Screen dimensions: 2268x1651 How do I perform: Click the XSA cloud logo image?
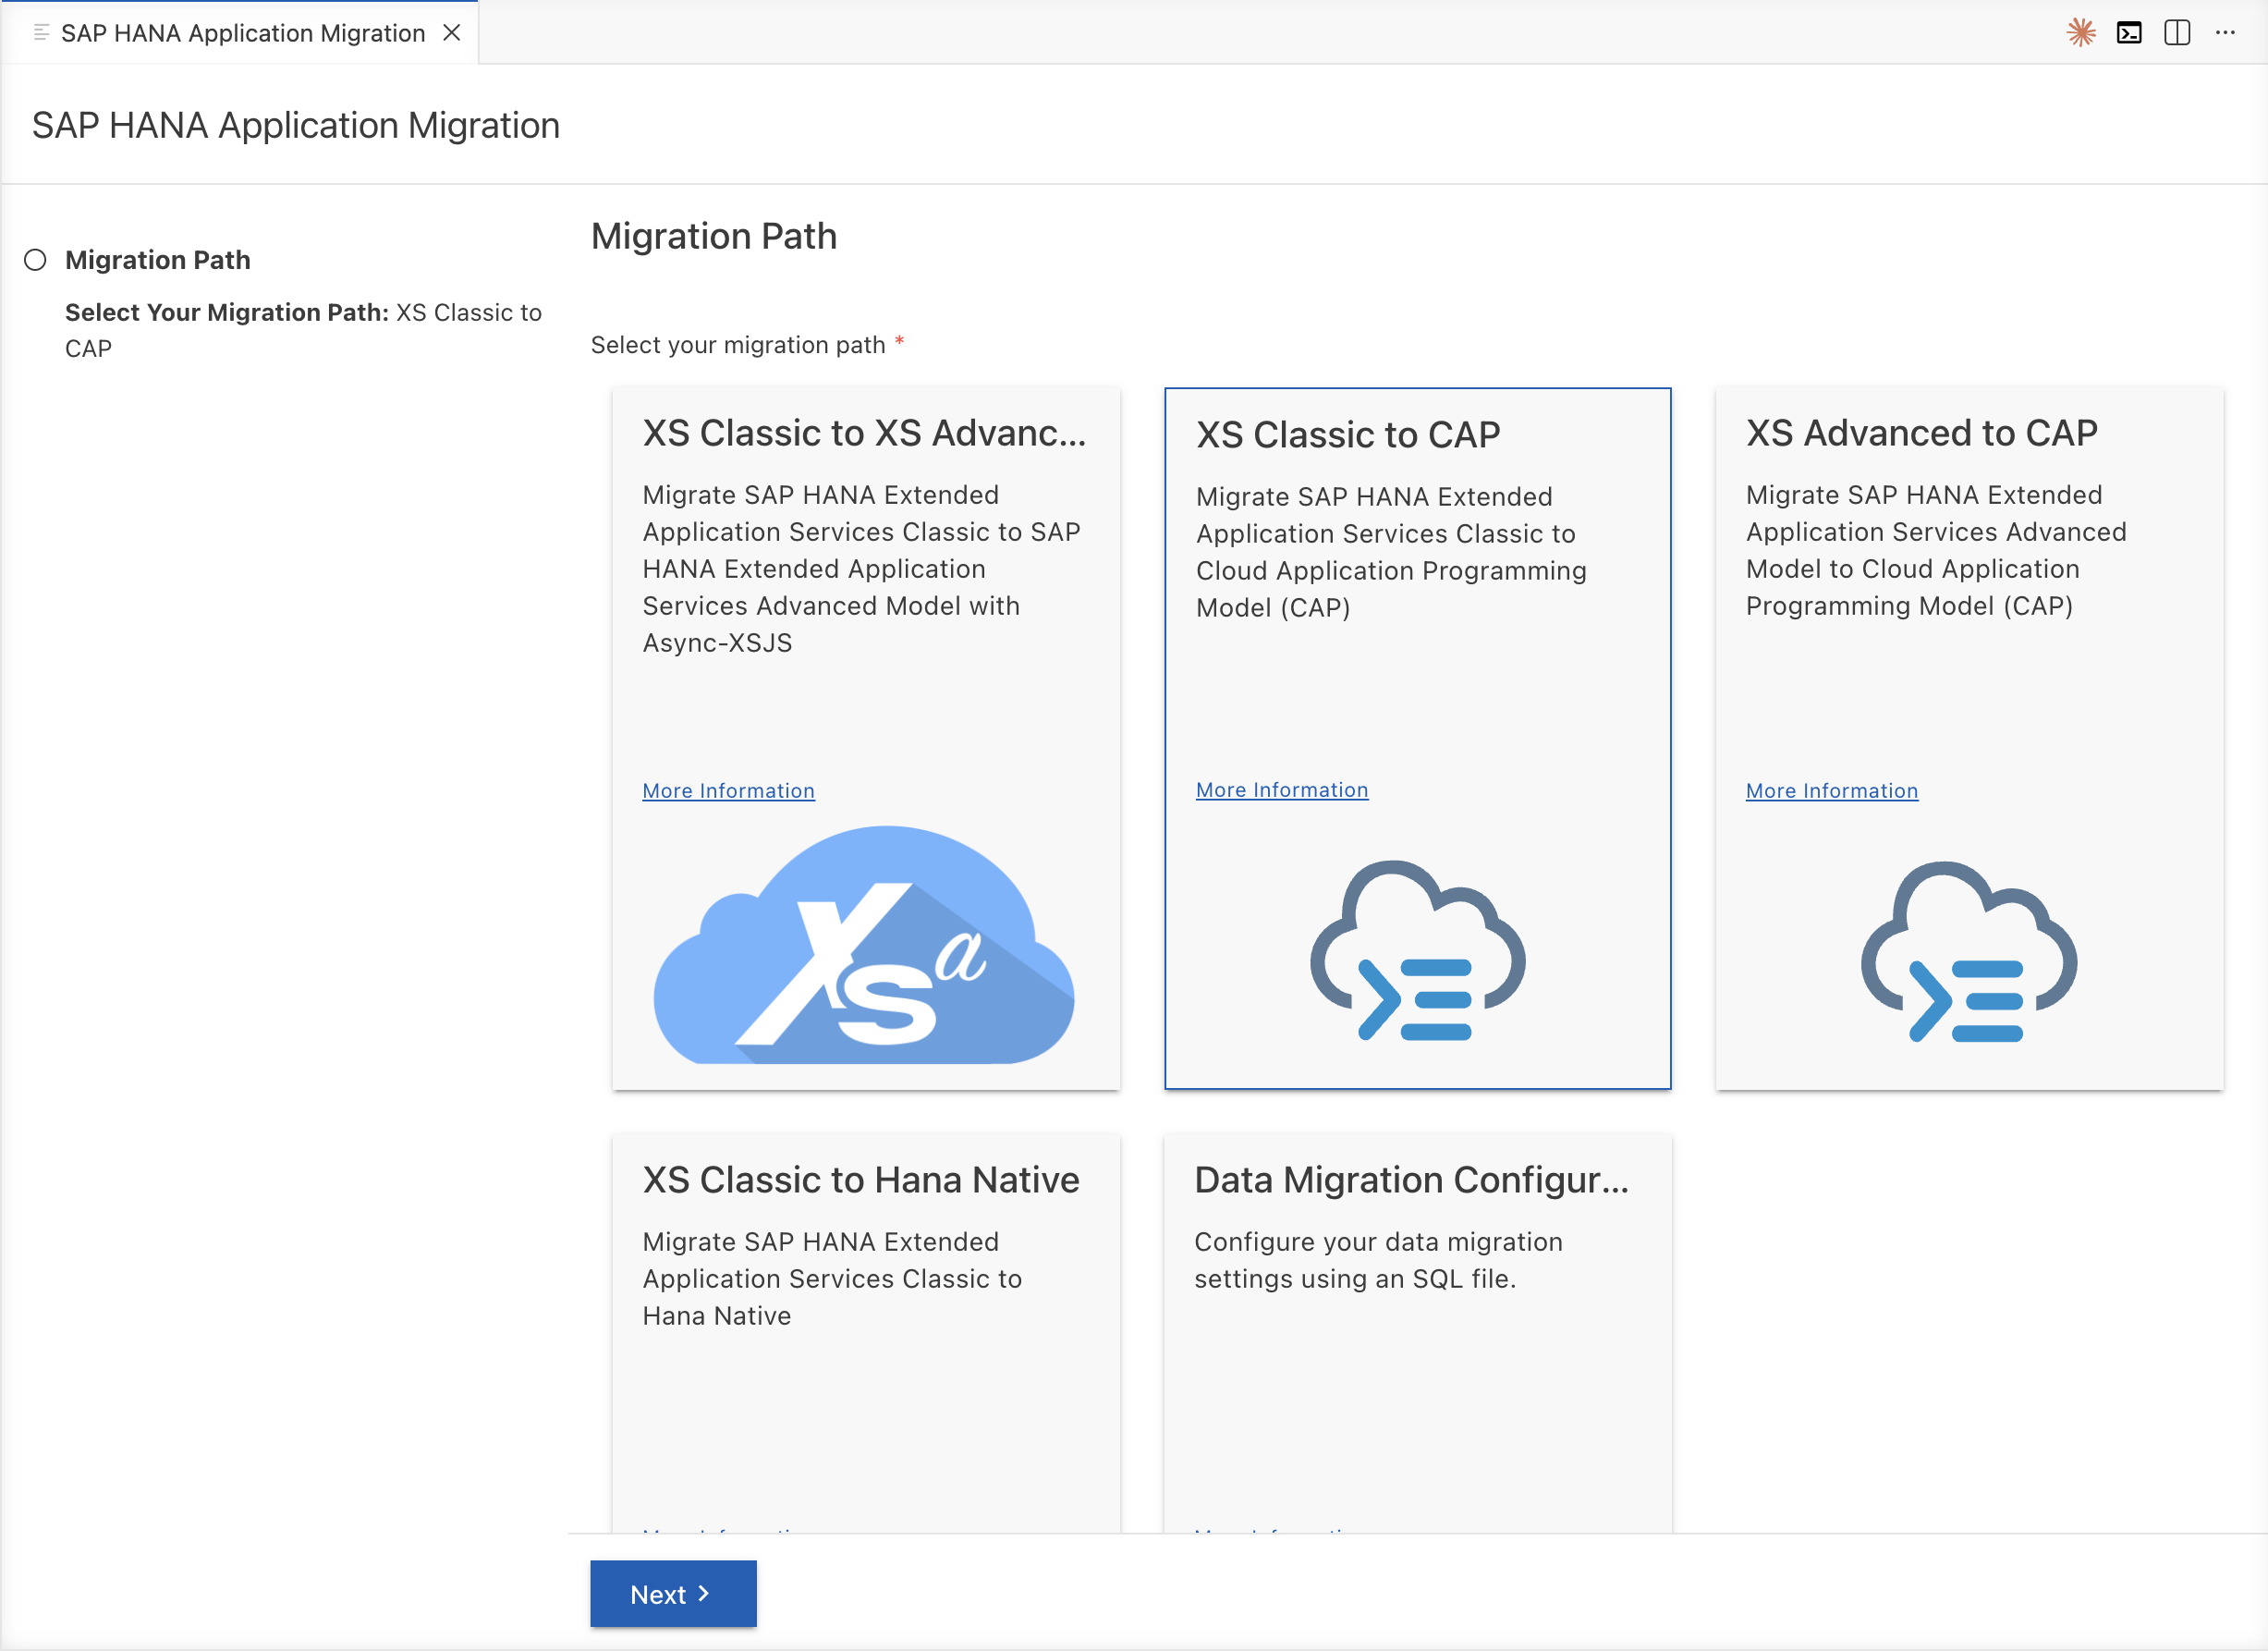[864, 946]
